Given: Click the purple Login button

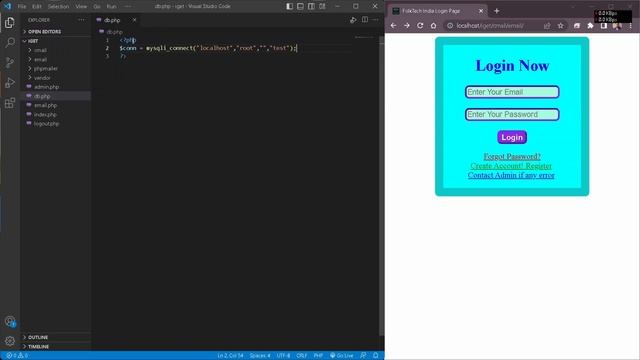Looking at the screenshot, I should click(x=512, y=137).
